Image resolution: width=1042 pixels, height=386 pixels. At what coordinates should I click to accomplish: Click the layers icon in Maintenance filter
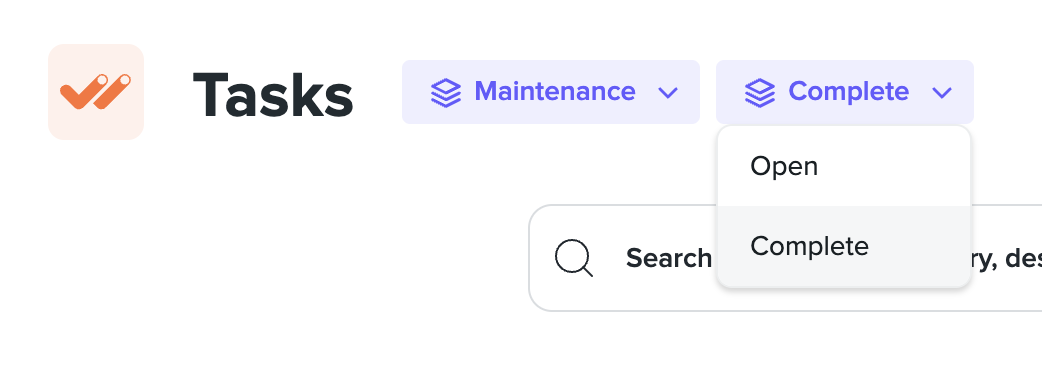point(446,92)
